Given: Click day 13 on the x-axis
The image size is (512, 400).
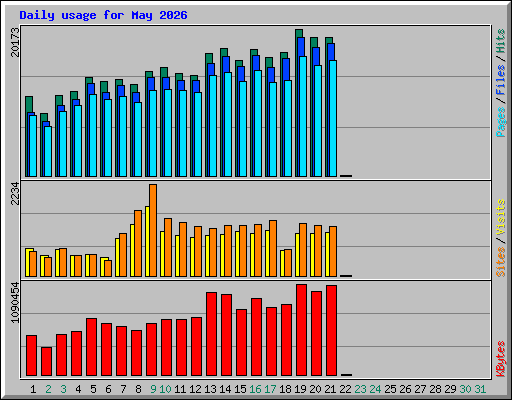Looking at the screenshot, I should pyautogui.click(x=210, y=389).
